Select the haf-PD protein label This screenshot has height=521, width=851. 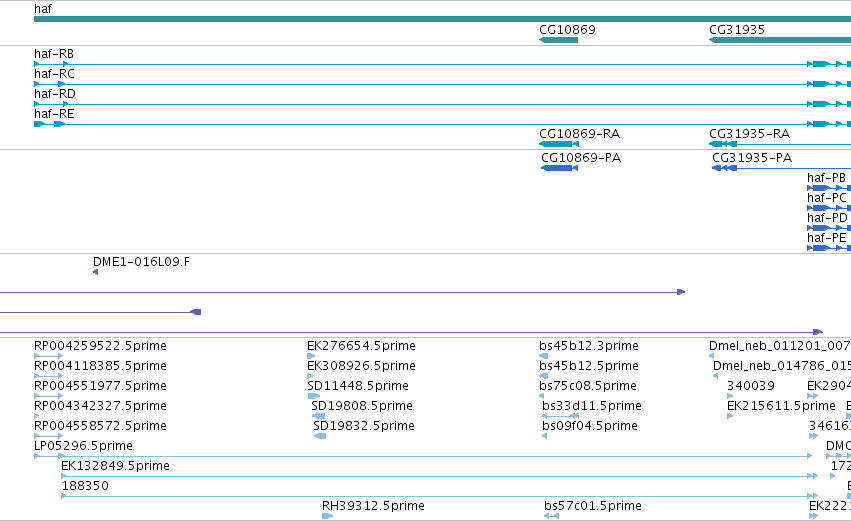tap(827, 218)
